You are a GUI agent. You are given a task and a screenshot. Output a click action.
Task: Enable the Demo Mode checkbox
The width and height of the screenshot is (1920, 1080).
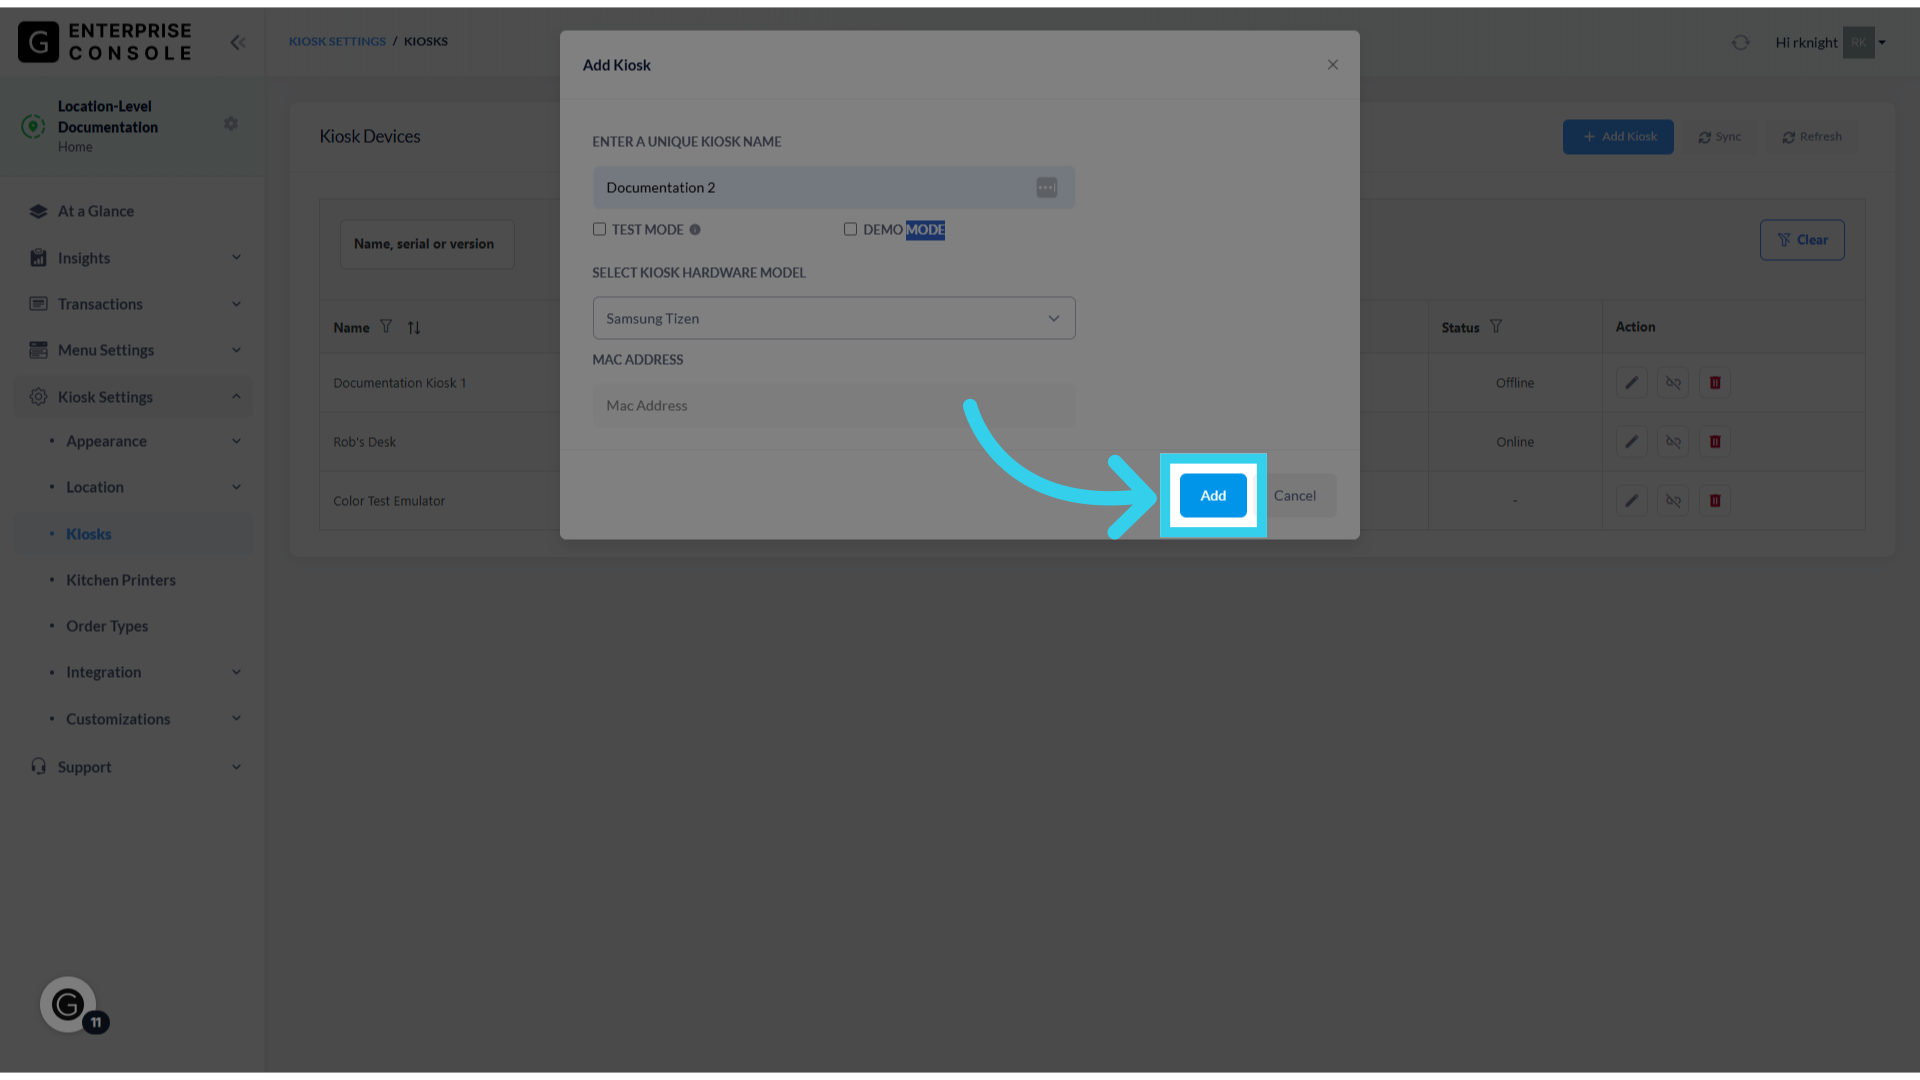pyautogui.click(x=850, y=229)
